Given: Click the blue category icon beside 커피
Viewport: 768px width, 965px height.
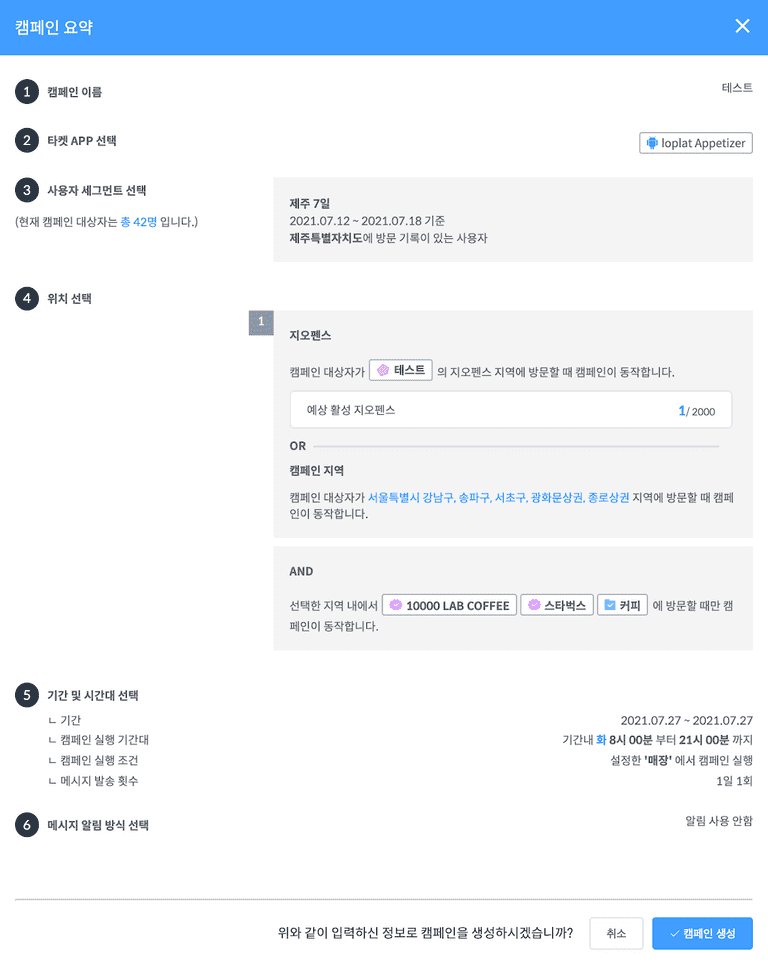Looking at the screenshot, I should (x=609, y=605).
